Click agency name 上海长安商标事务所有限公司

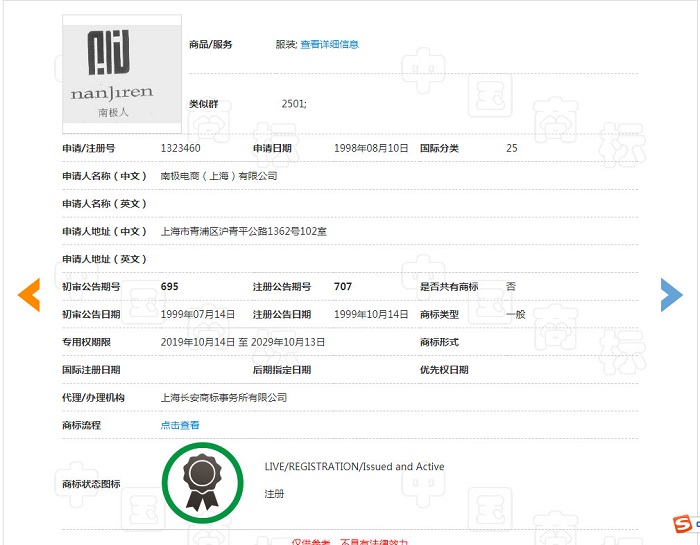click(x=224, y=397)
